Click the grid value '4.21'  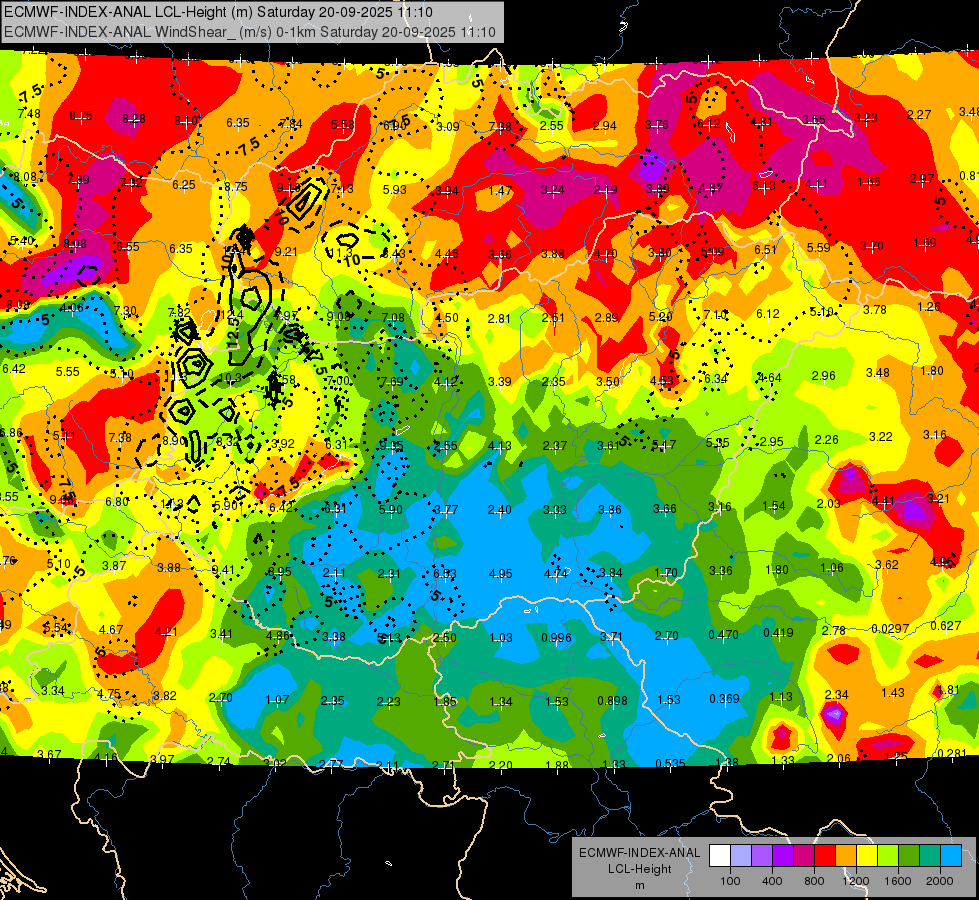[166, 631]
